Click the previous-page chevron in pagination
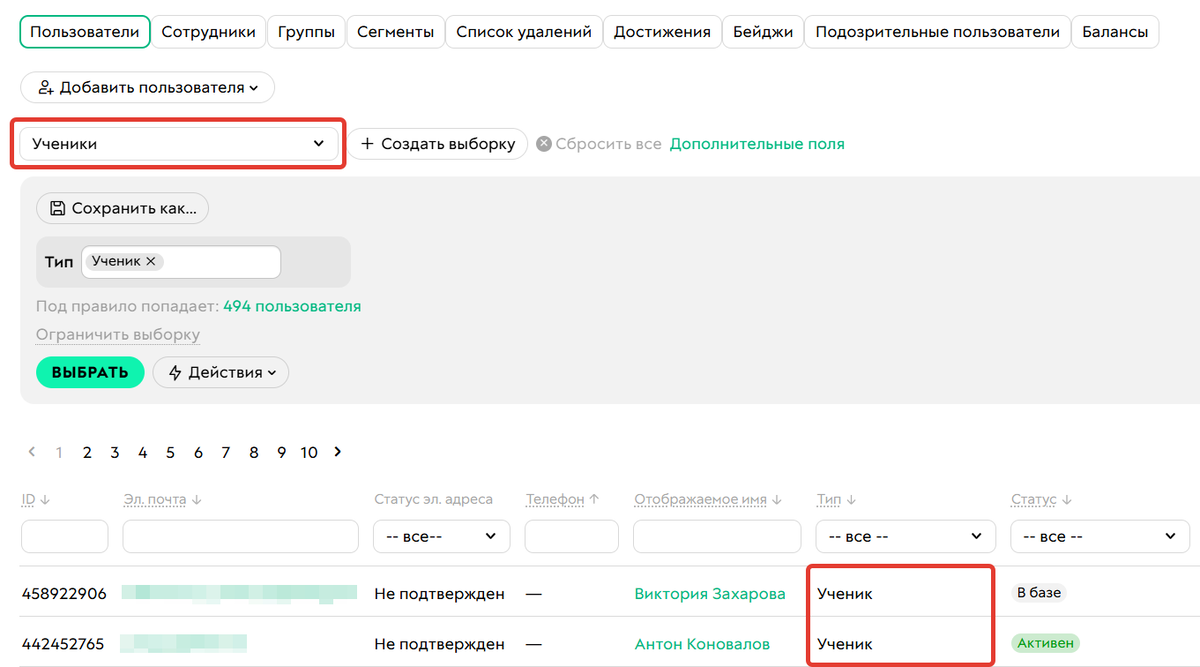This screenshot has height=667, width=1200. 31,451
